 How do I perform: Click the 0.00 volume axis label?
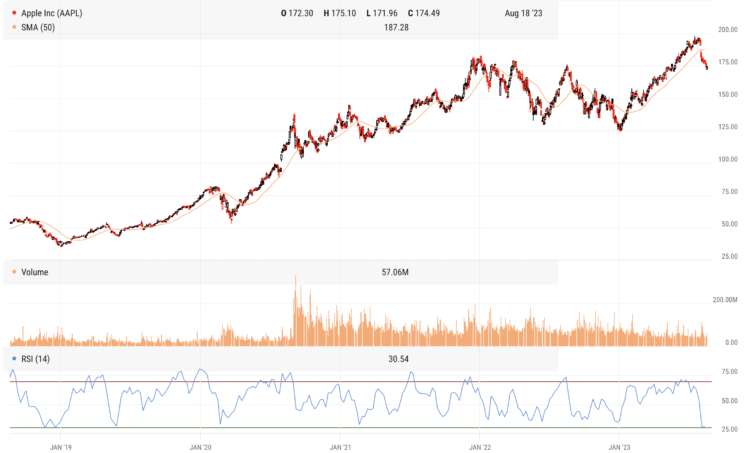coord(731,343)
